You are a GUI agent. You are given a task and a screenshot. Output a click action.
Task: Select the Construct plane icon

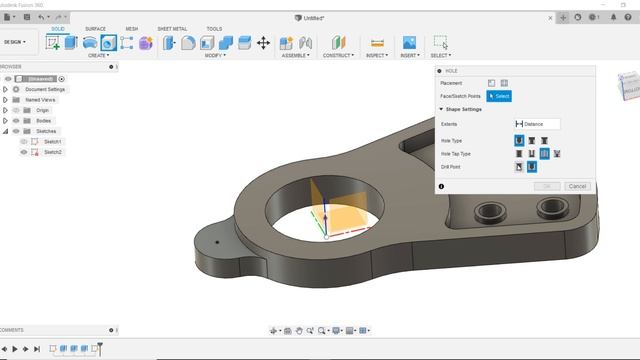(x=338, y=42)
